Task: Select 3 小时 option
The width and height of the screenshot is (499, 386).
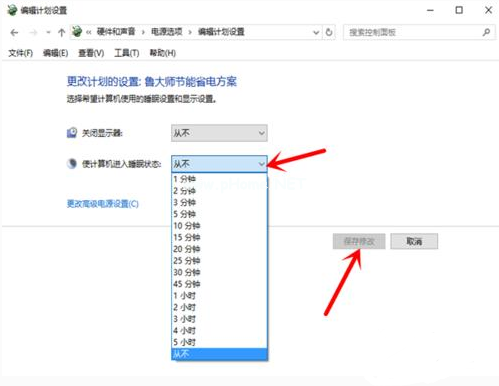Action: 219,319
